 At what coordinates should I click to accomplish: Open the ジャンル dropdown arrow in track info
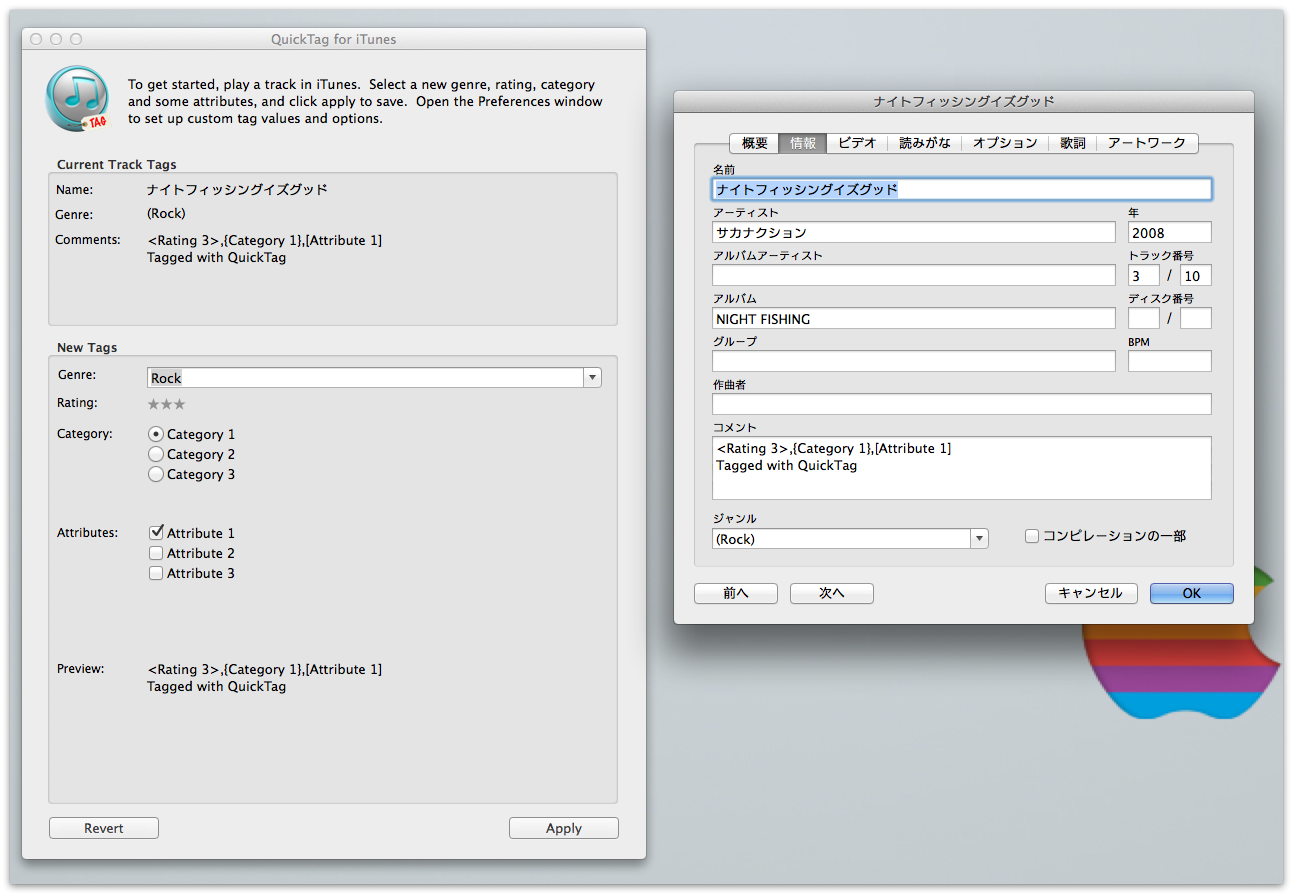(979, 539)
